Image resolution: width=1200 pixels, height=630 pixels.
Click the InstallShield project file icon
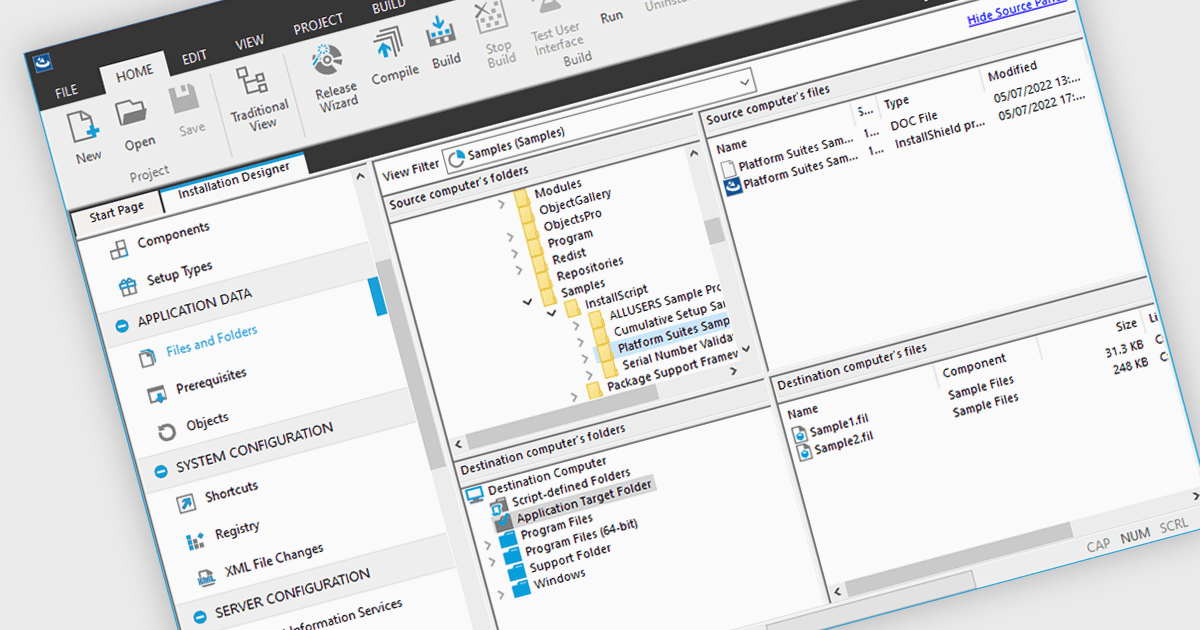click(x=732, y=186)
